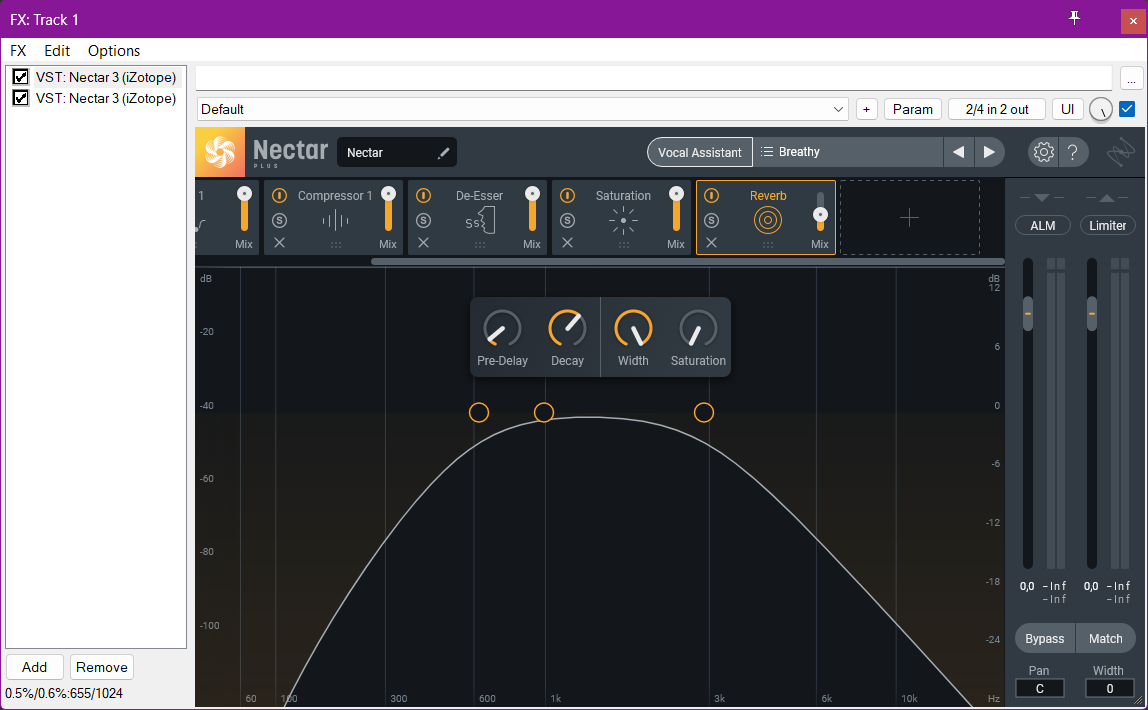Toggle the plugin bypass checkbox at top right
Image resolution: width=1148 pixels, height=710 pixels.
tap(1127, 109)
